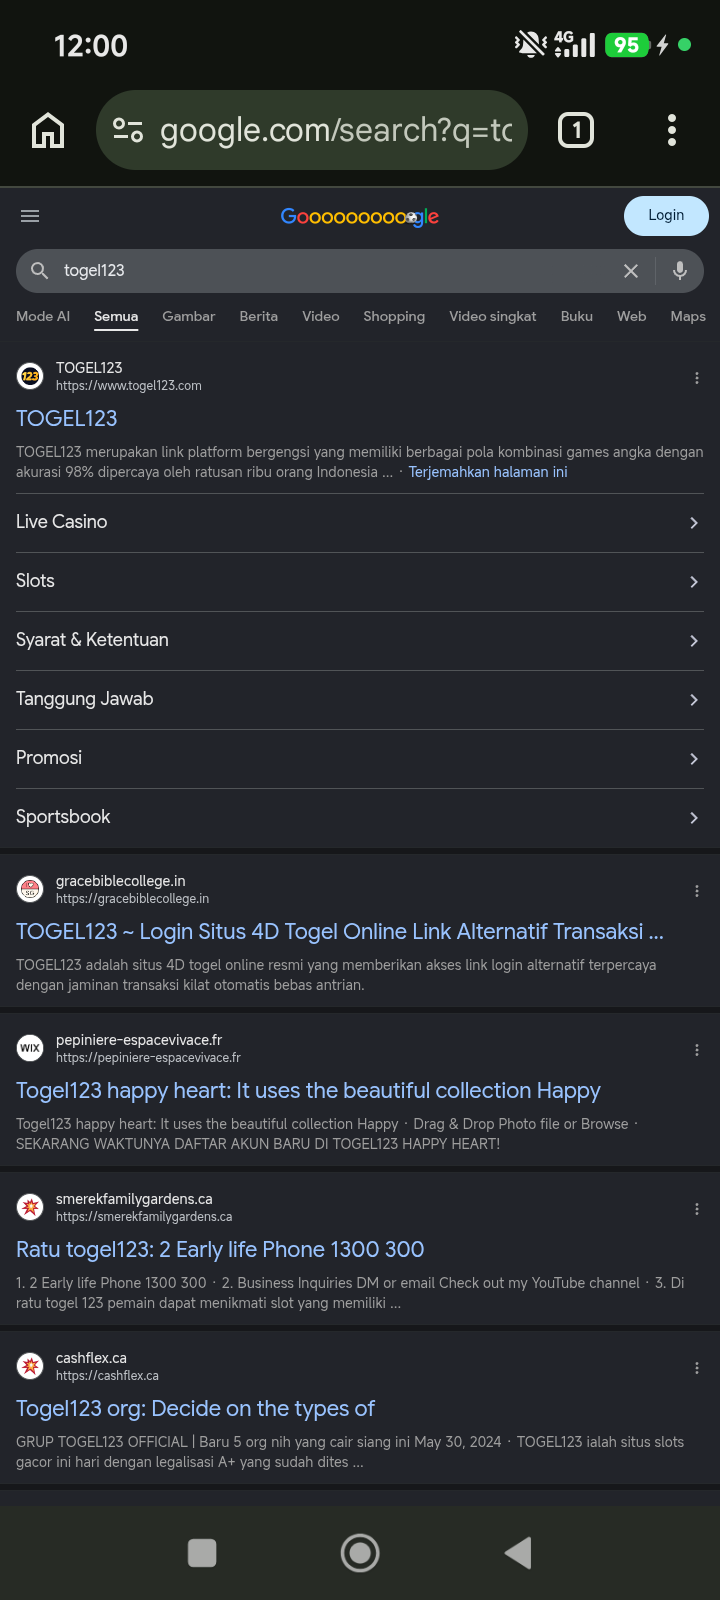720x1600 pixels.
Task: Expand the Sportsbook sitelink
Action: click(x=360, y=818)
